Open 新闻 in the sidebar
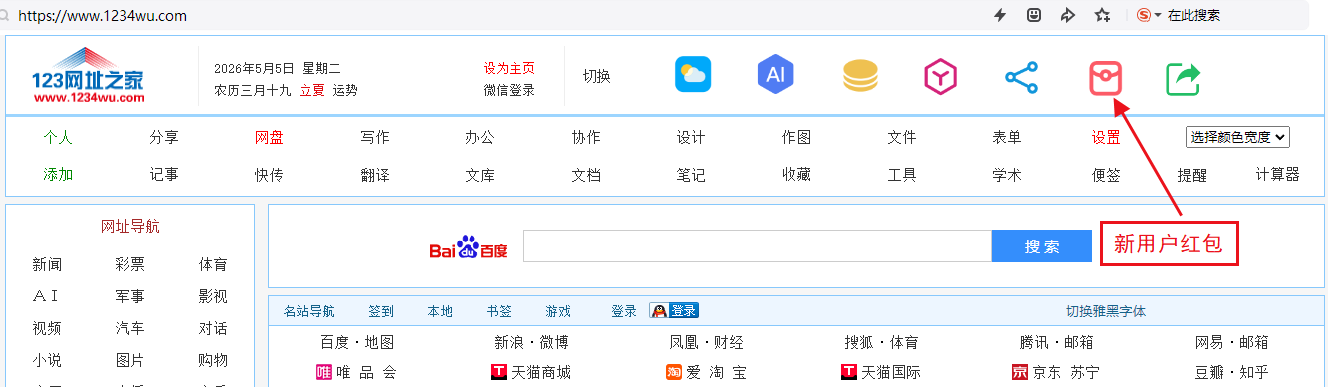This screenshot has width=1328, height=387. click(x=47, y=264)
